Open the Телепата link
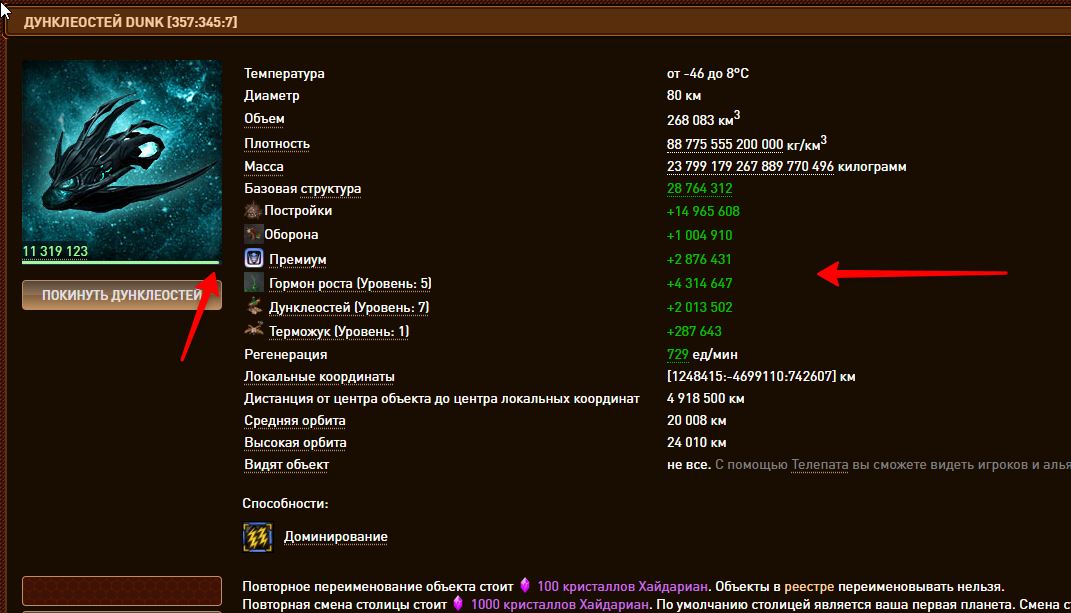Image resolution: width=1071 pixels, height=613 pixels. (819, 465)
